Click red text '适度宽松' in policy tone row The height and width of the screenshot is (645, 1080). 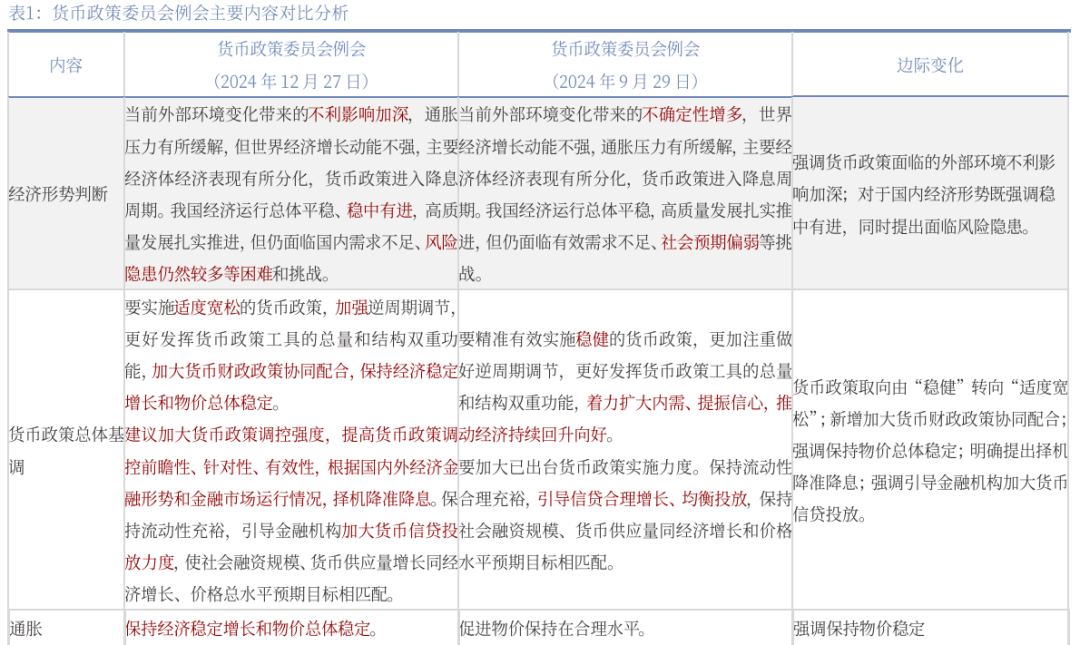(209, 307)
